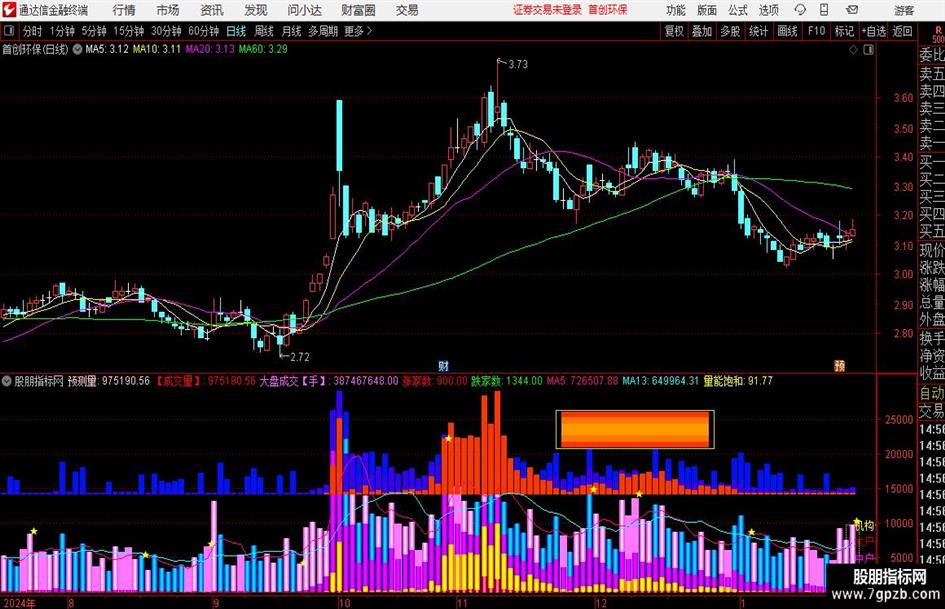Viewport: 945px width, 609px height.
Task: Click the orange gradient volume box
Action: point(635,429)
